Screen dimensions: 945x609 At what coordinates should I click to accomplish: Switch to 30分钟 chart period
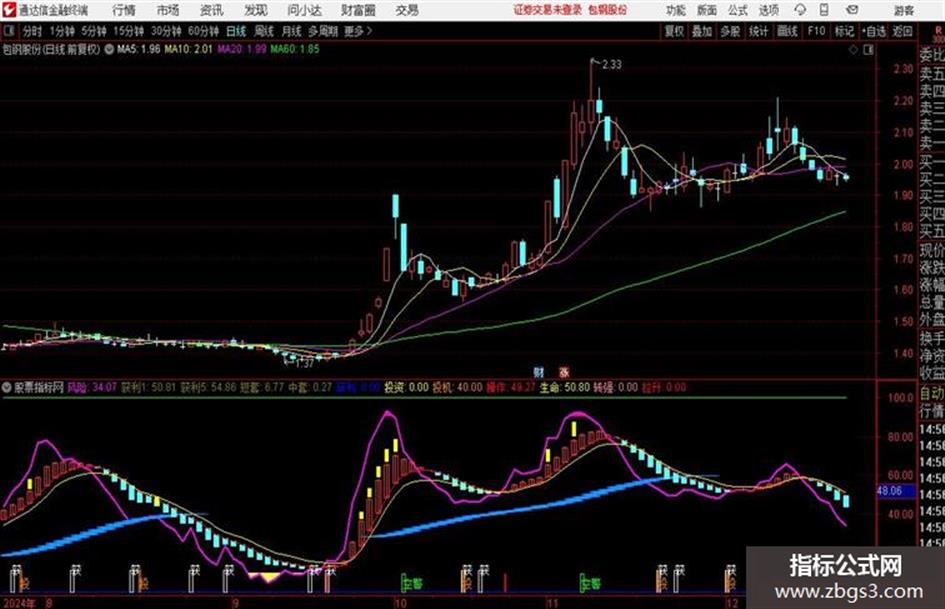tap(166, 31)
